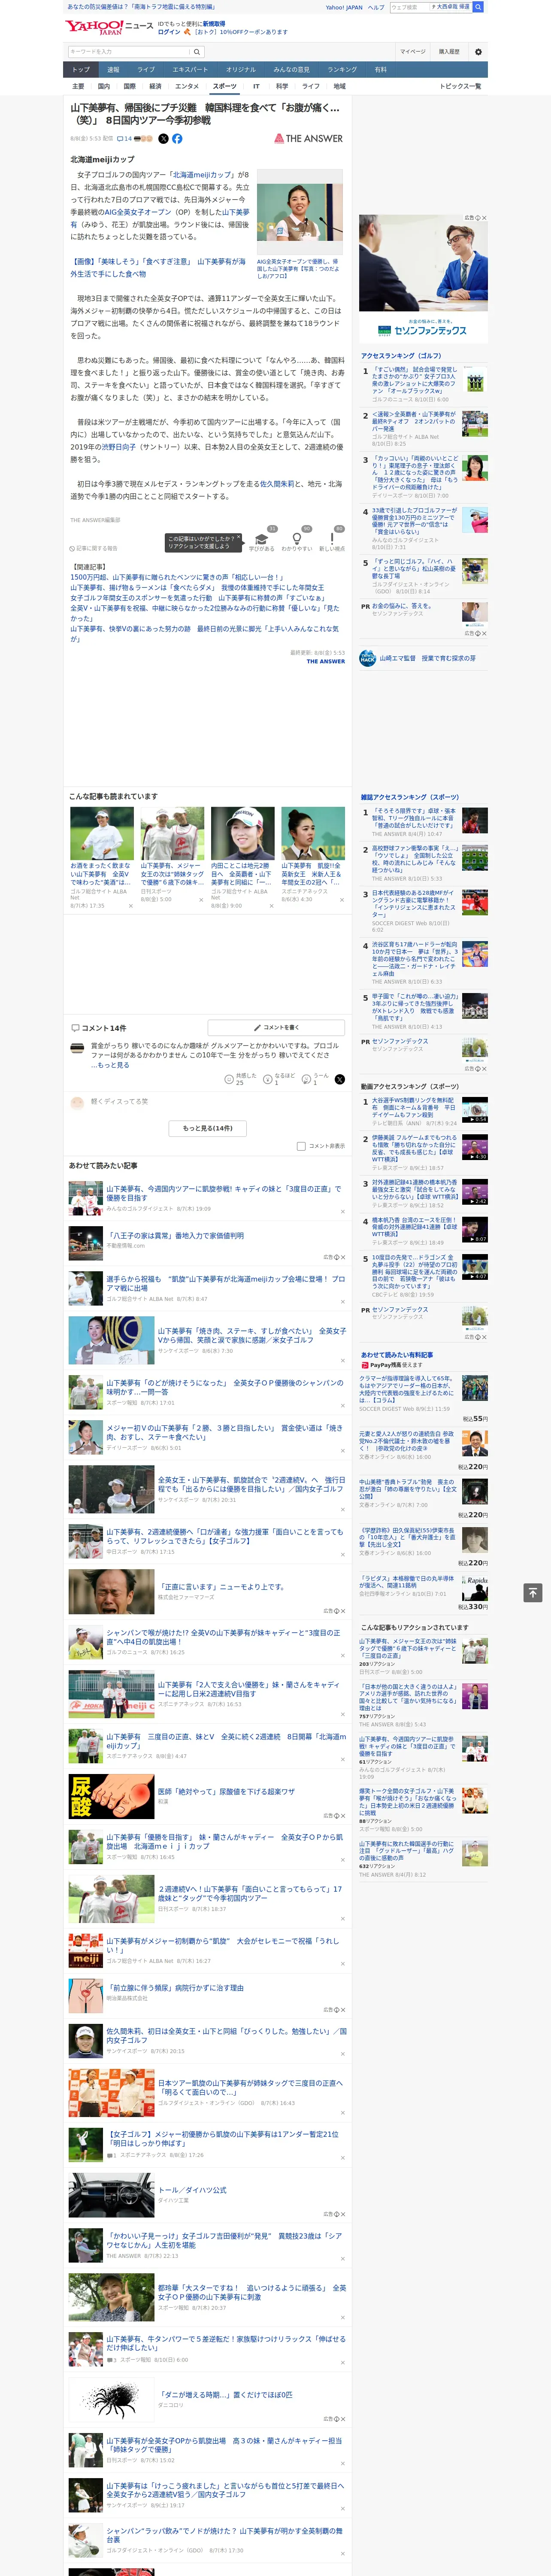Click the 記事に関する報告 link
Screen dimensions: 551x2576
(93, 548)
